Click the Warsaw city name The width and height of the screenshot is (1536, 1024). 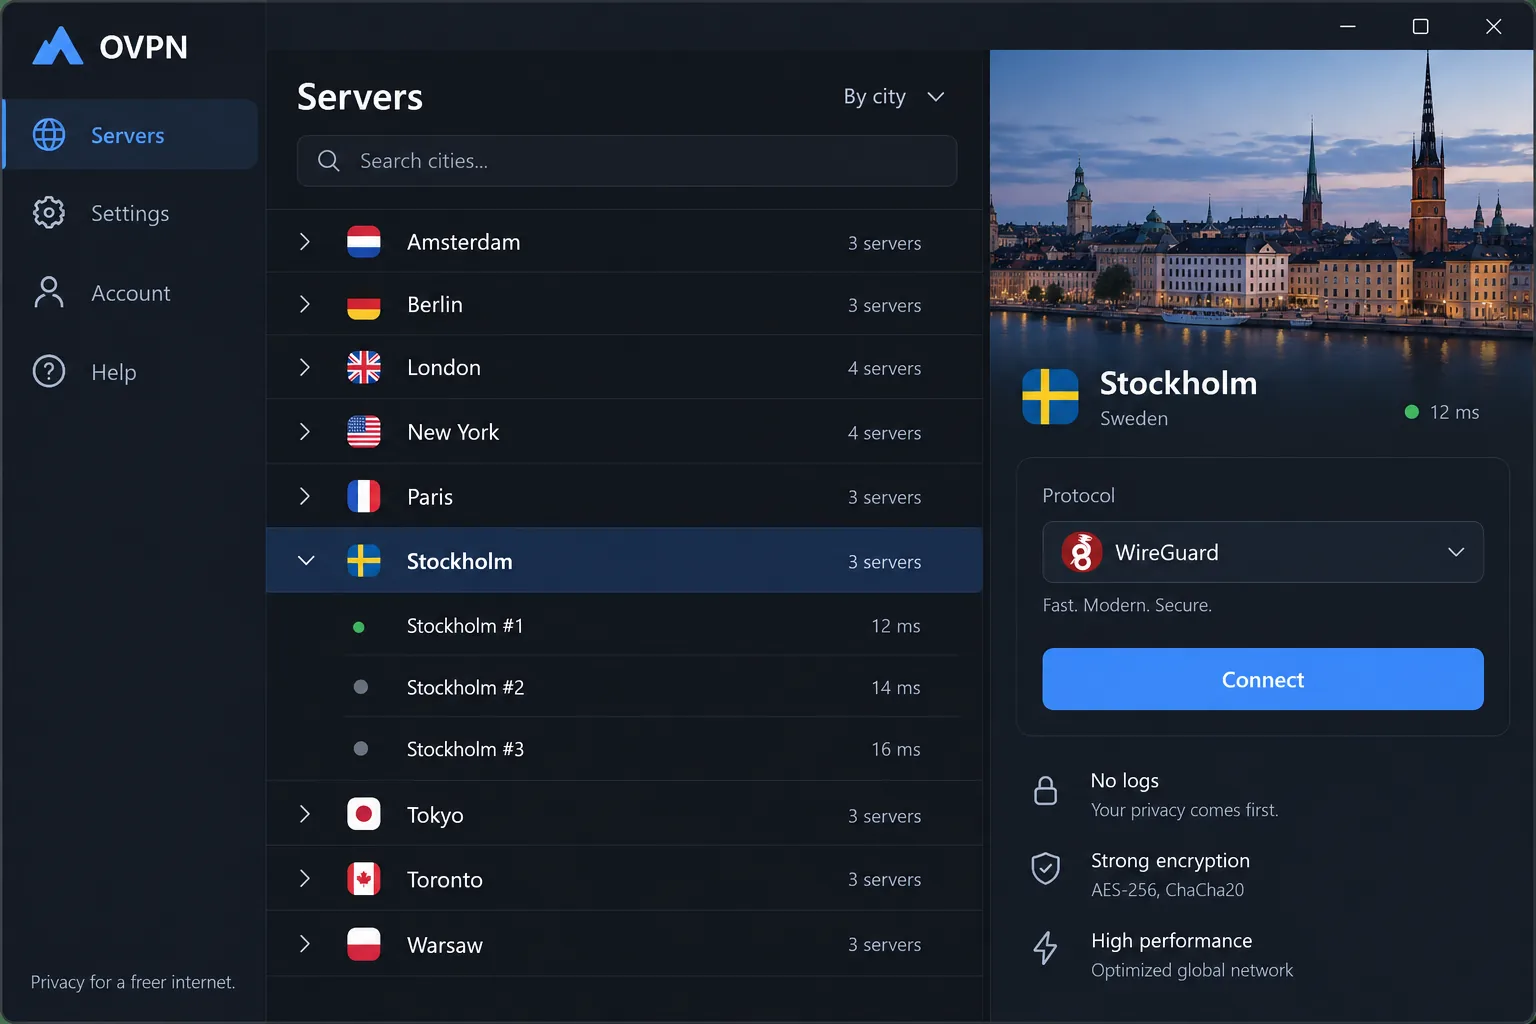[444, 945]
